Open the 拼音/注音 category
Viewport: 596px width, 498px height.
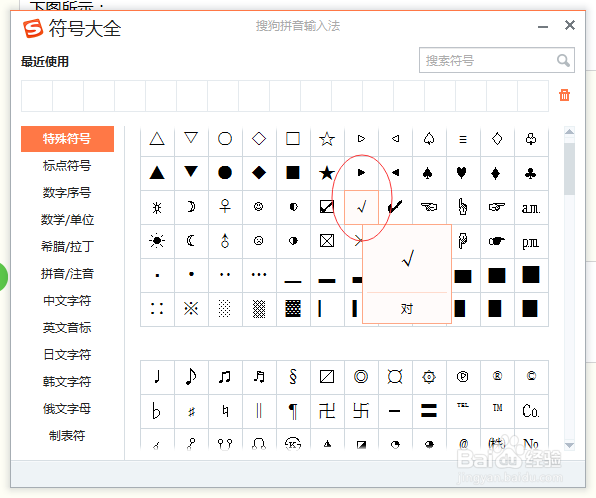pos(67,274)
